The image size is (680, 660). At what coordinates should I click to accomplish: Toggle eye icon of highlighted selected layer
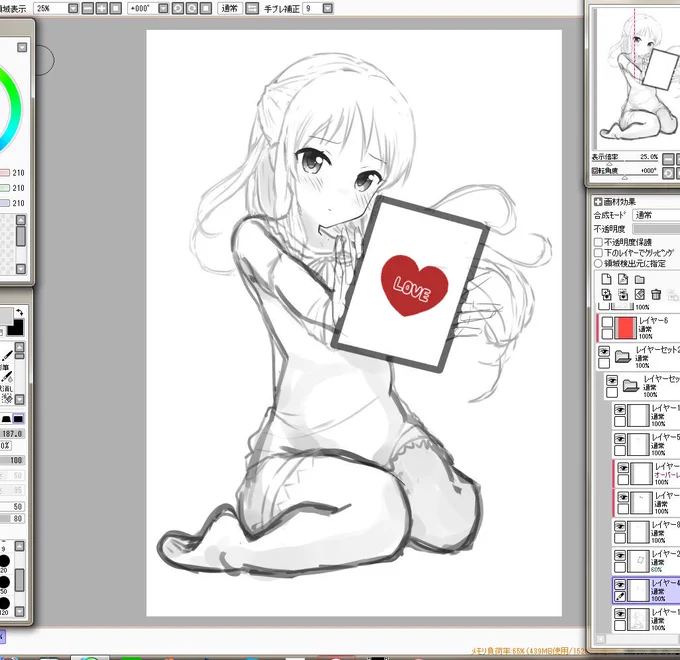[620, 585]
